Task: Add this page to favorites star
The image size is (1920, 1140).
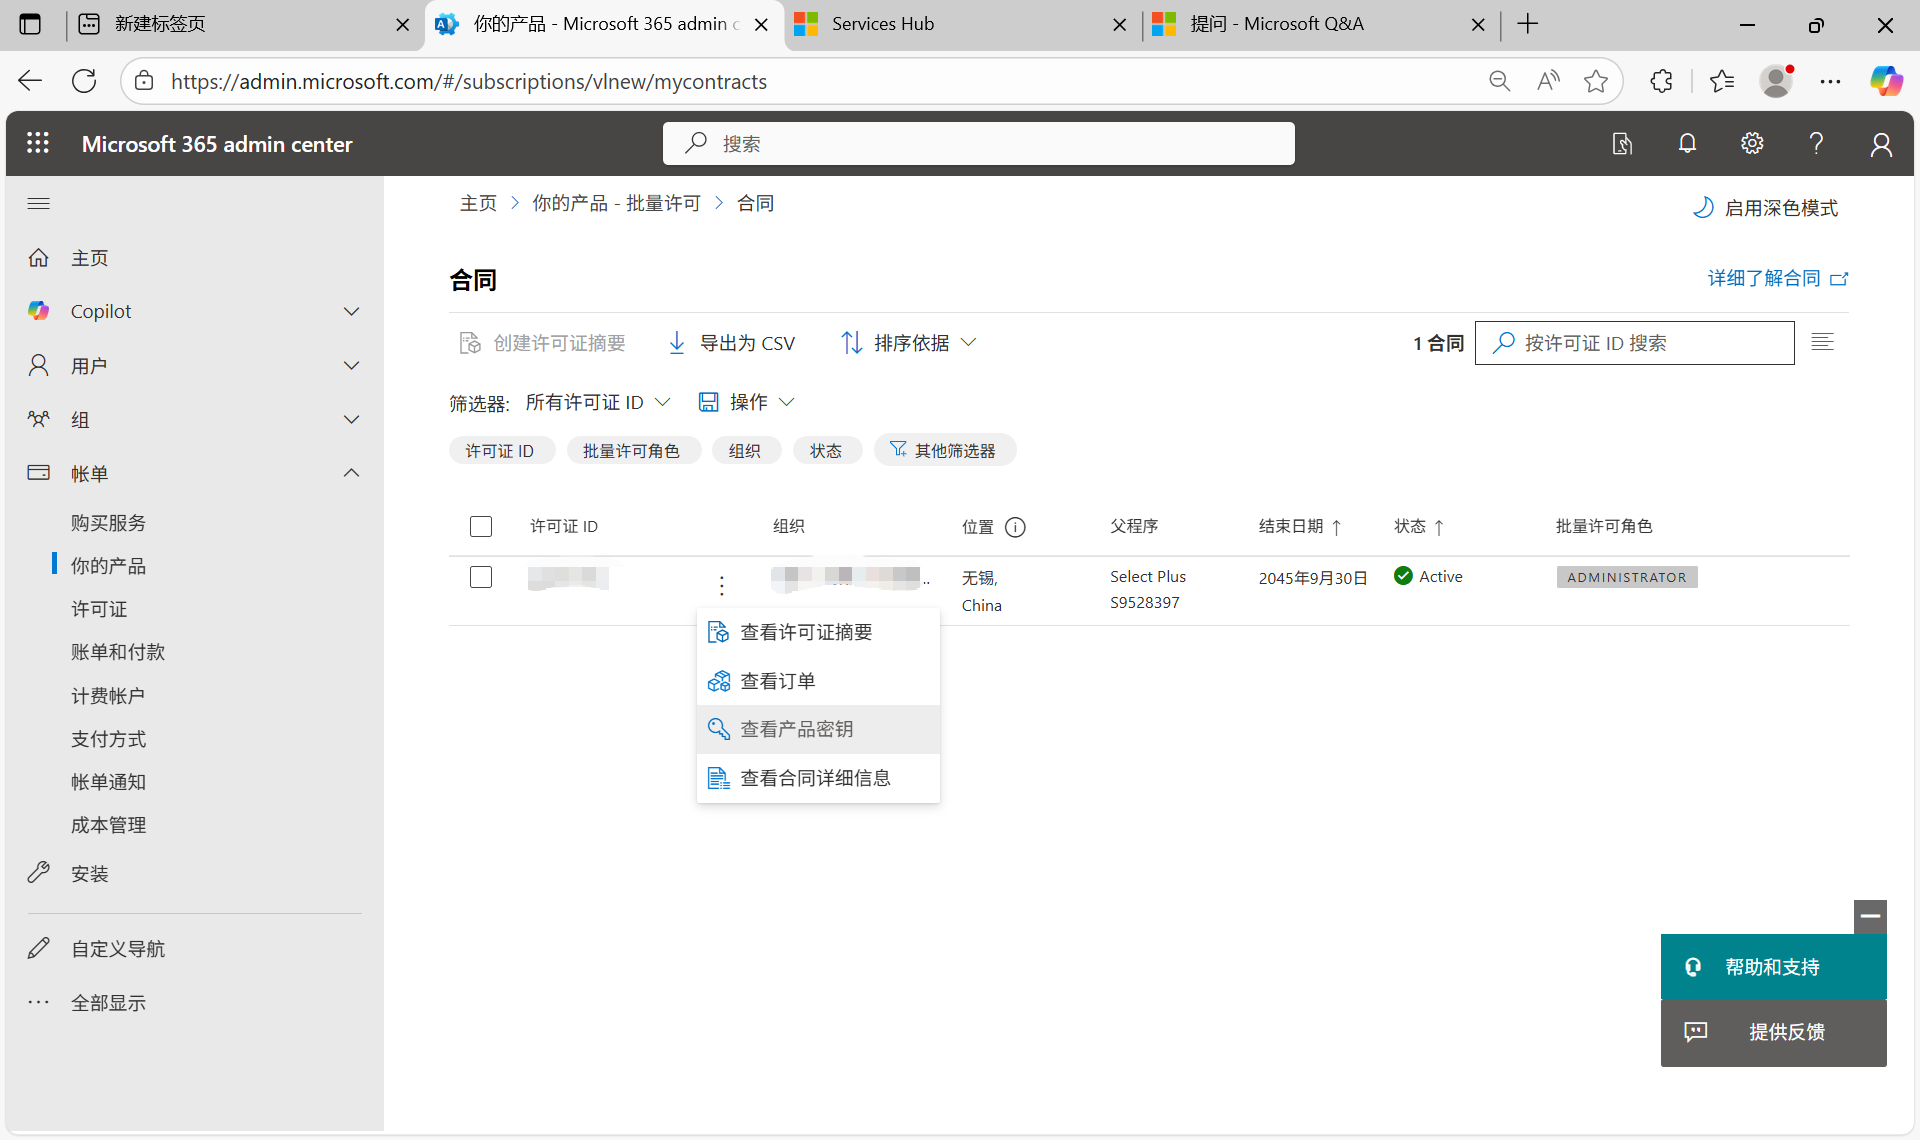Action: (x=1596, y=81)
